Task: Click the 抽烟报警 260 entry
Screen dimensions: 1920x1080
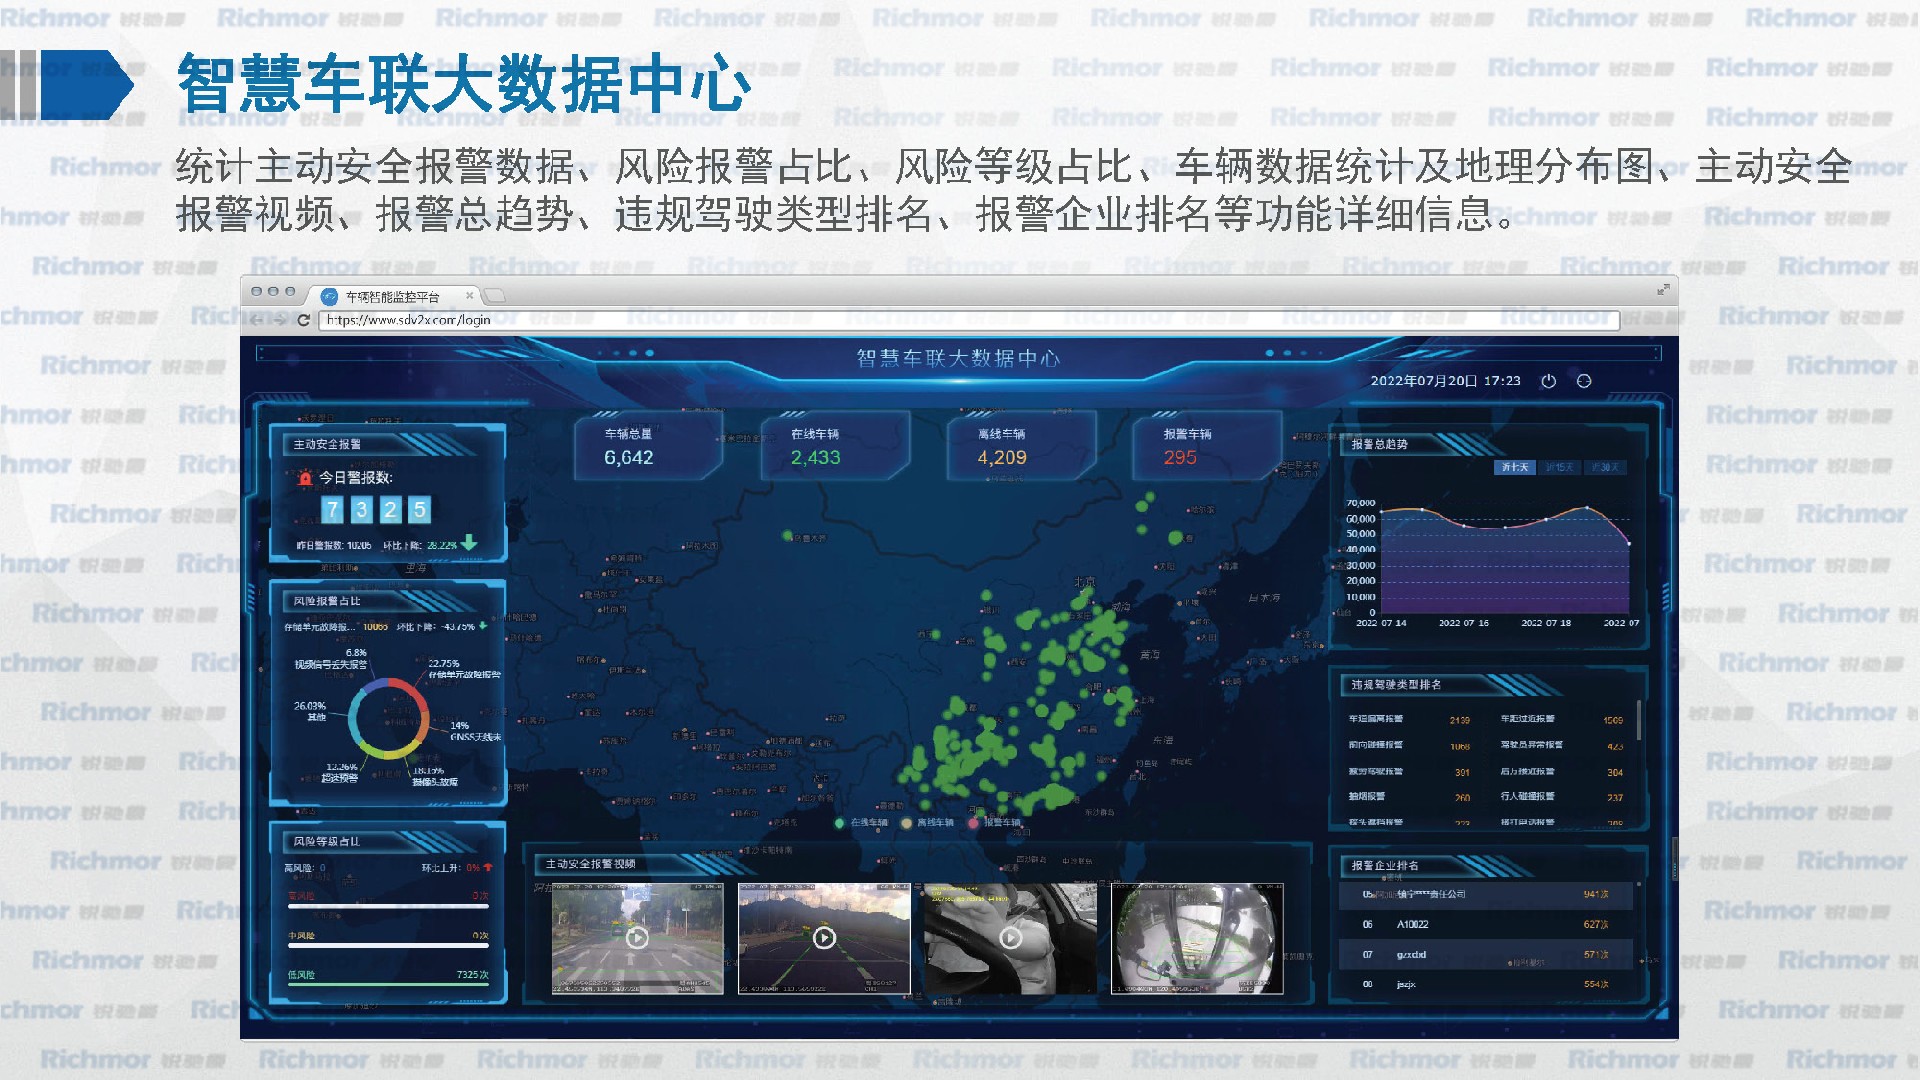Action: click(1410, 797)
